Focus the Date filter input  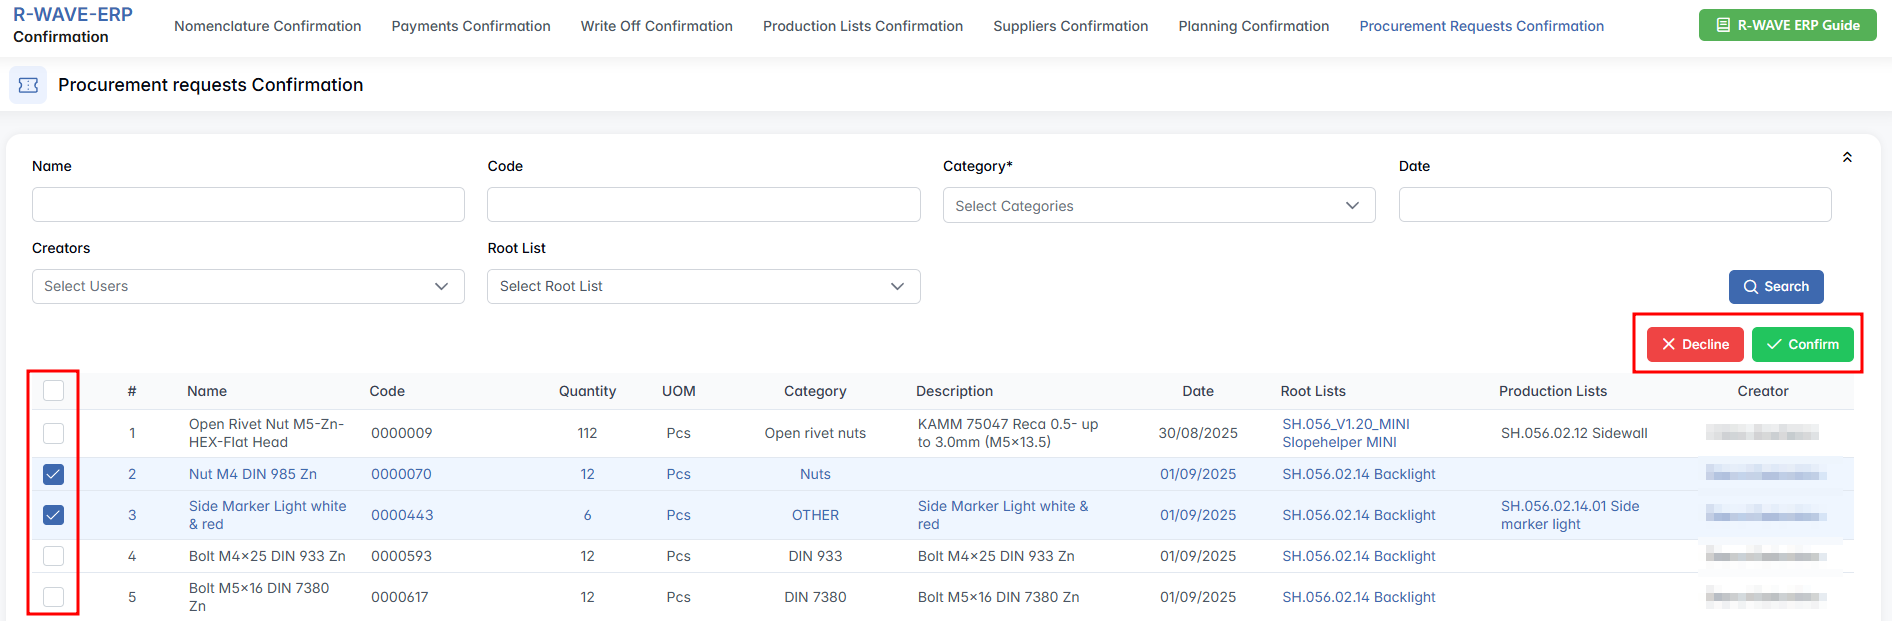tap(1614, 205)
